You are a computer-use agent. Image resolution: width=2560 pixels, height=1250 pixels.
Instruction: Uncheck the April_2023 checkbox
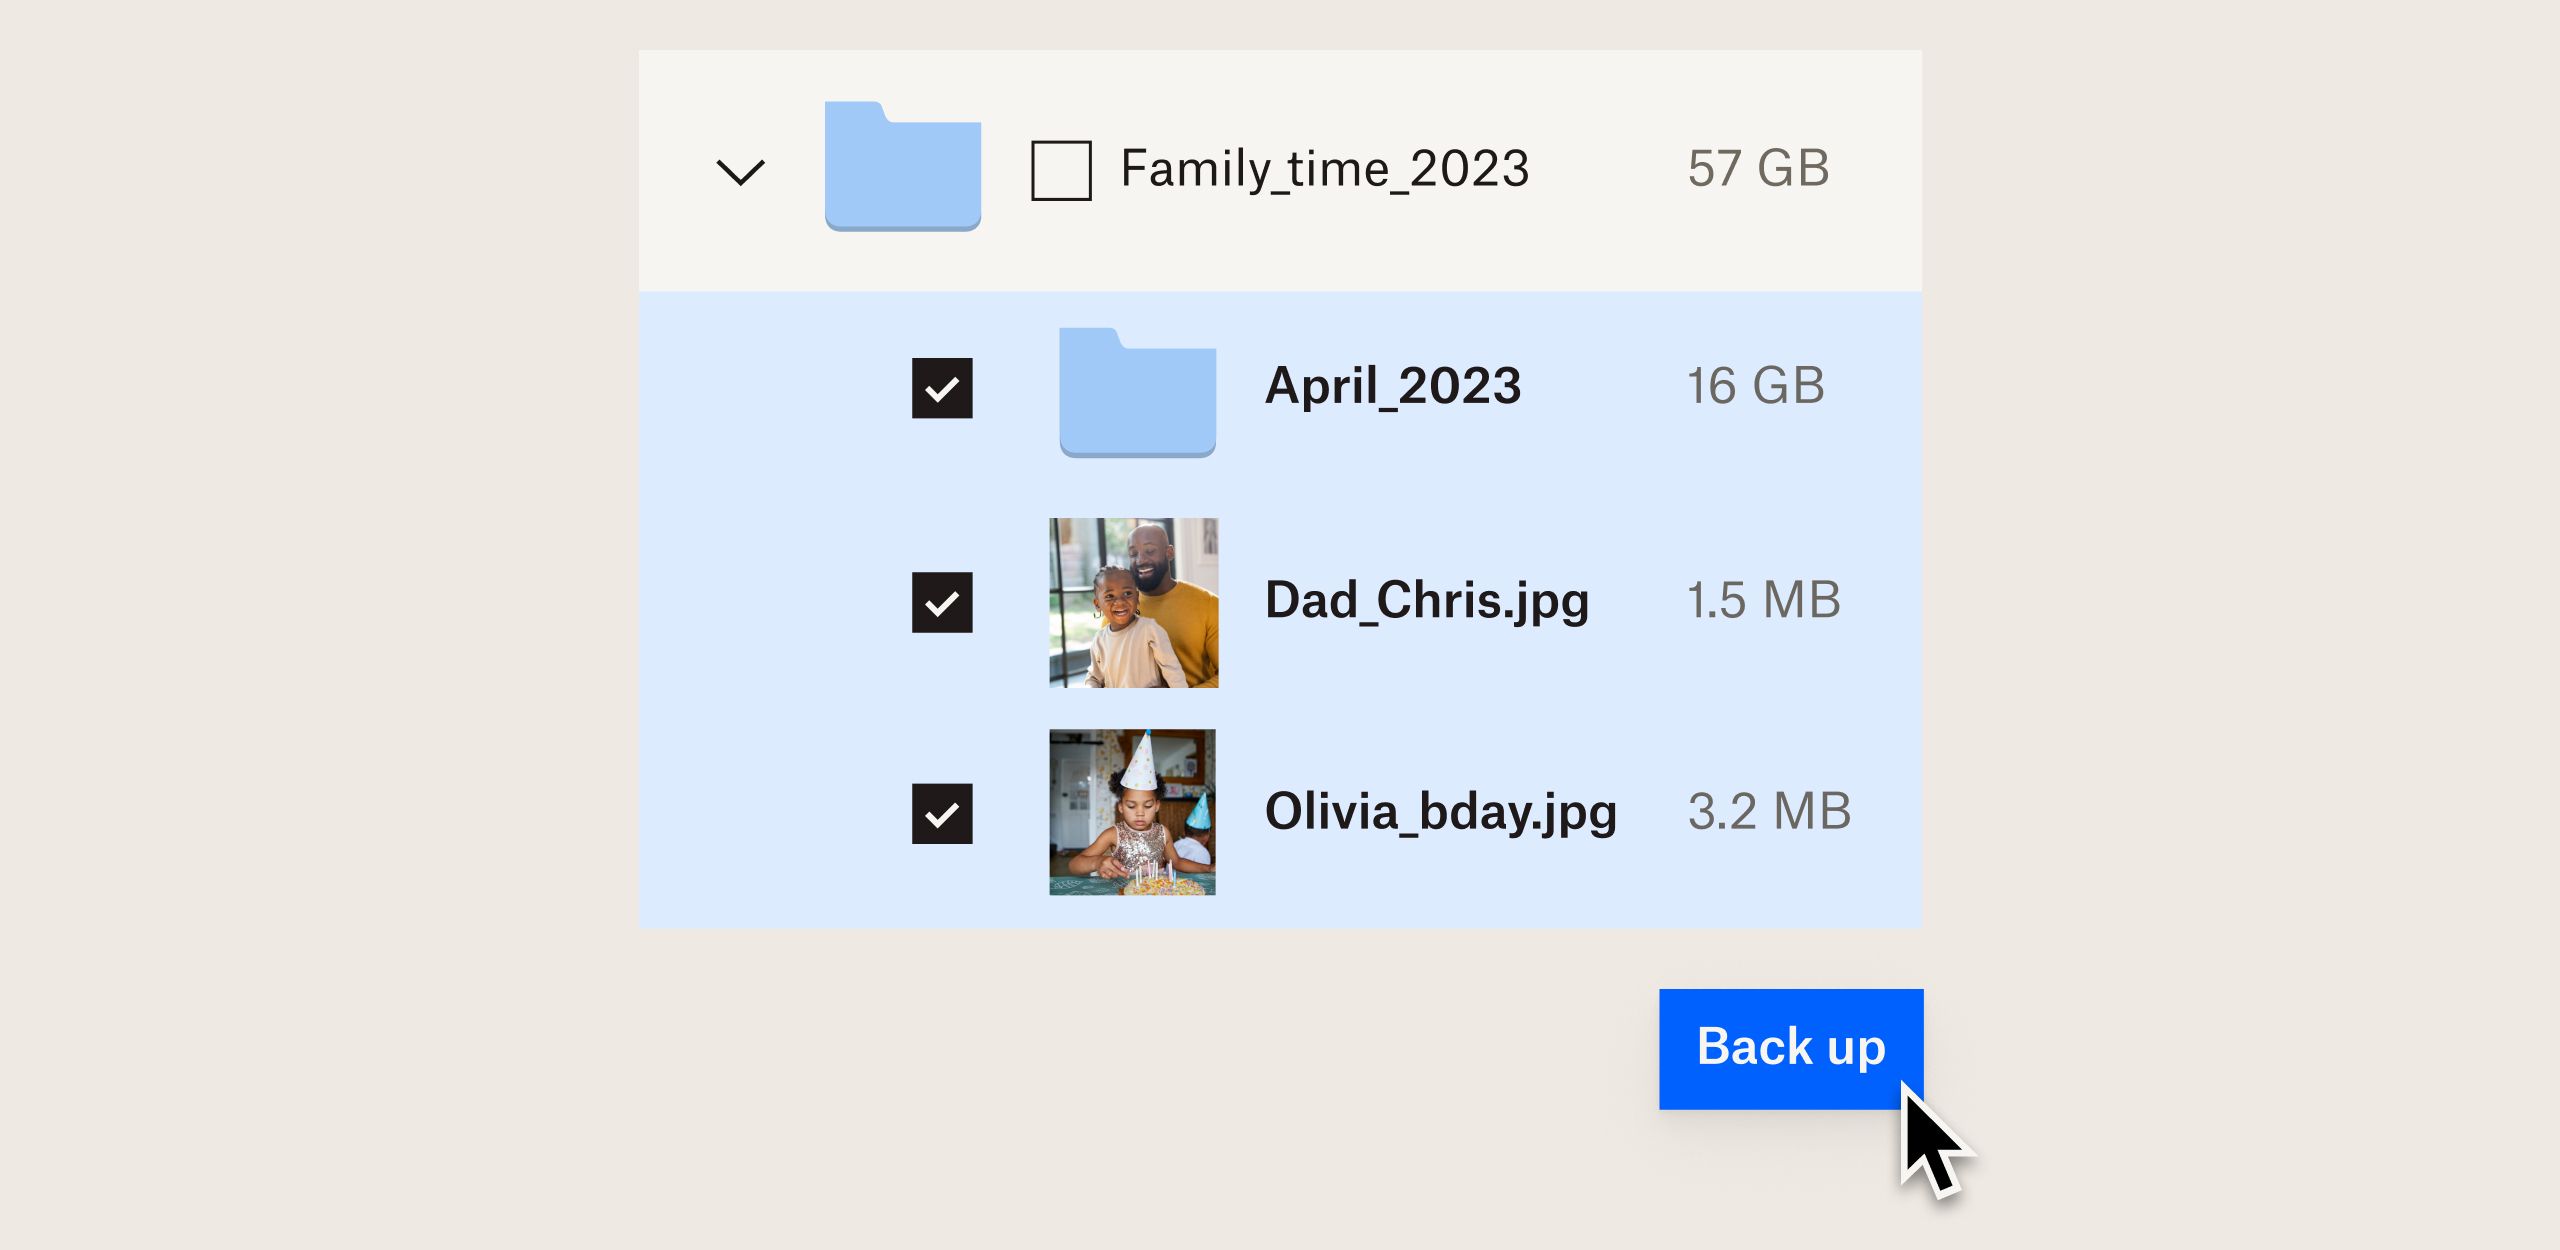pyautogui.click(x=942, y=388)
